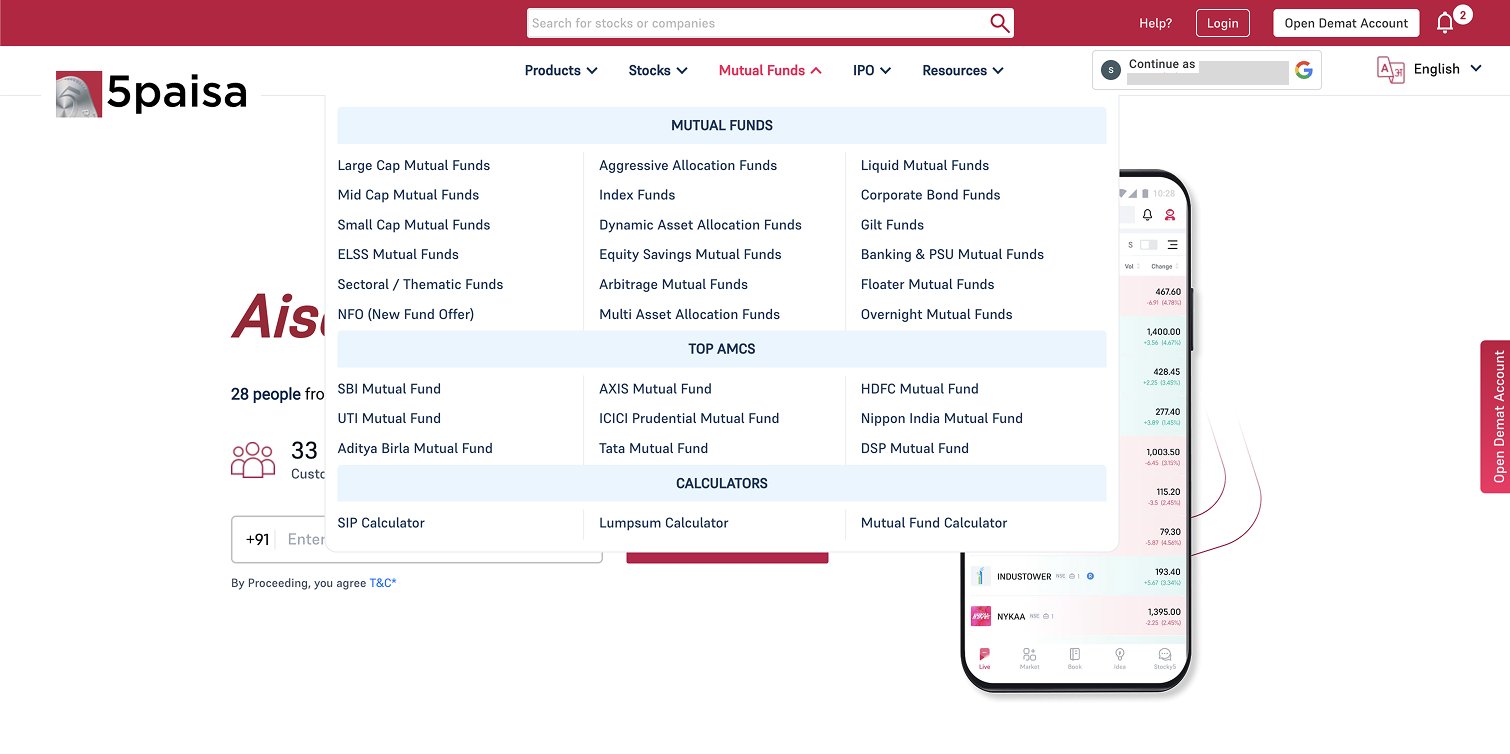Click the Google logo in Continue as

[x=1303, y=70]
